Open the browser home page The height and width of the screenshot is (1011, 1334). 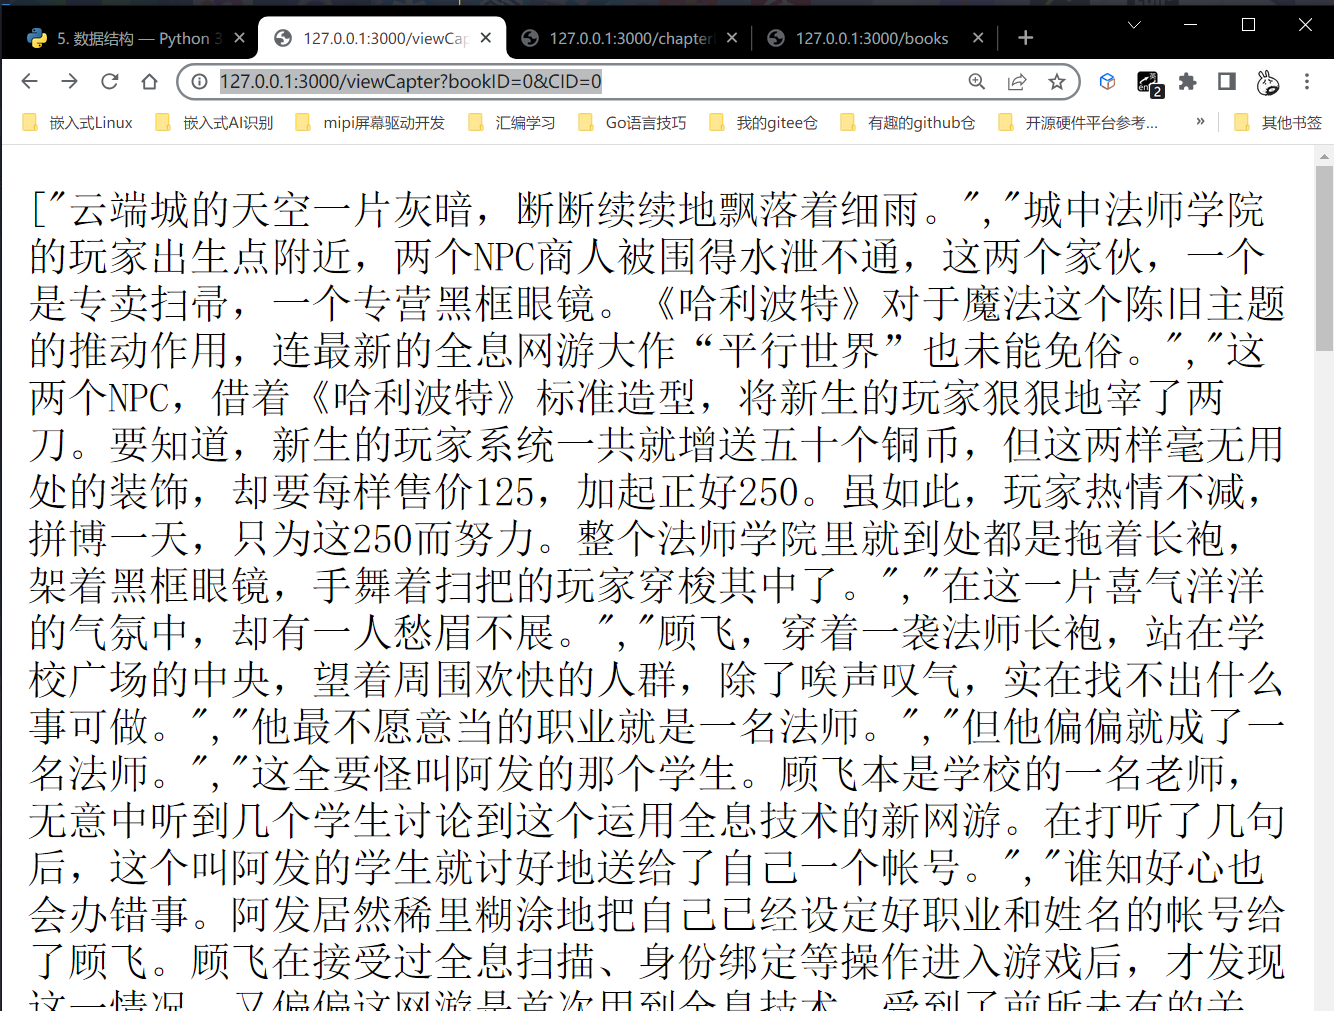[149, 82]
